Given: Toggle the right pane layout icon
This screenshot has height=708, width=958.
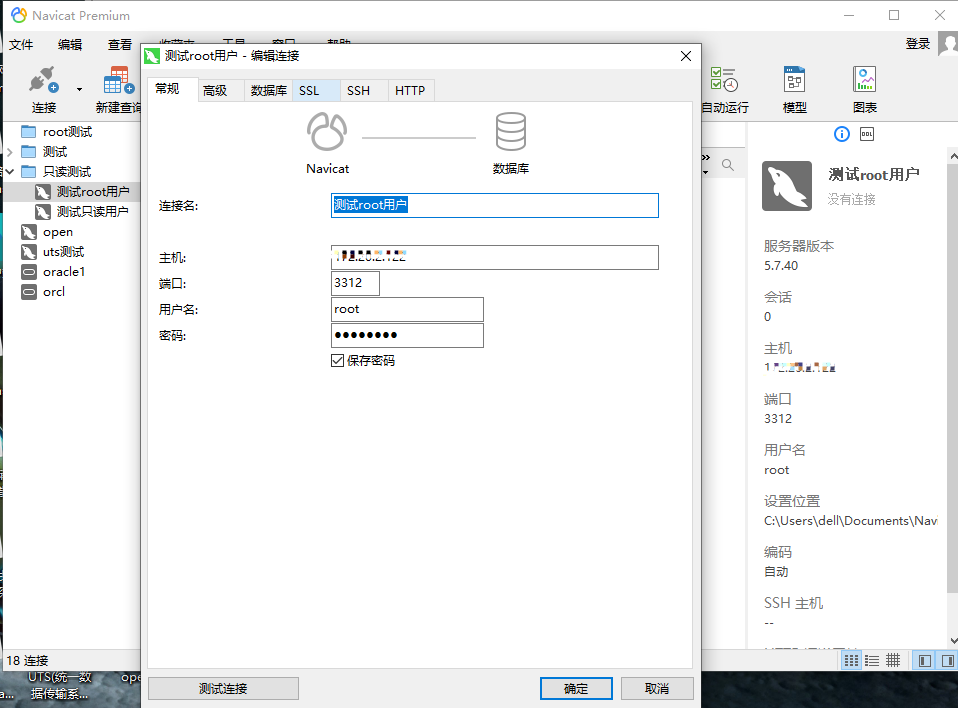Looking at the screenshot, I should 948,660.
